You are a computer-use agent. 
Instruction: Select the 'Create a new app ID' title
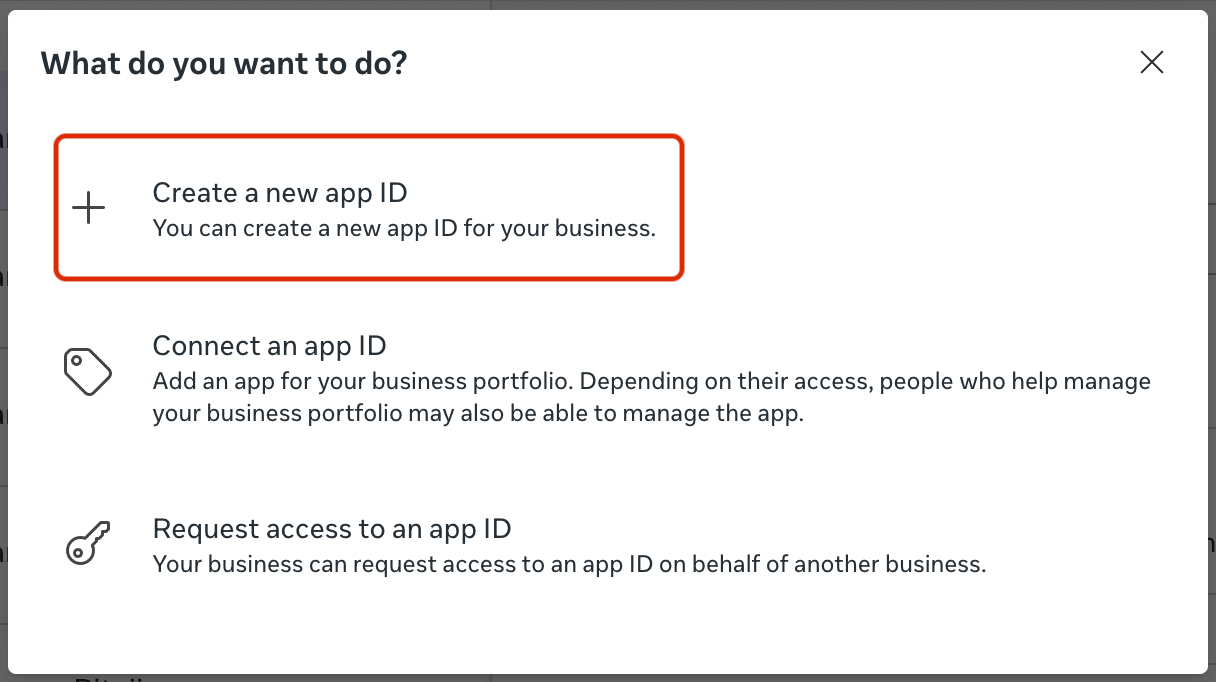click(280, 192)
